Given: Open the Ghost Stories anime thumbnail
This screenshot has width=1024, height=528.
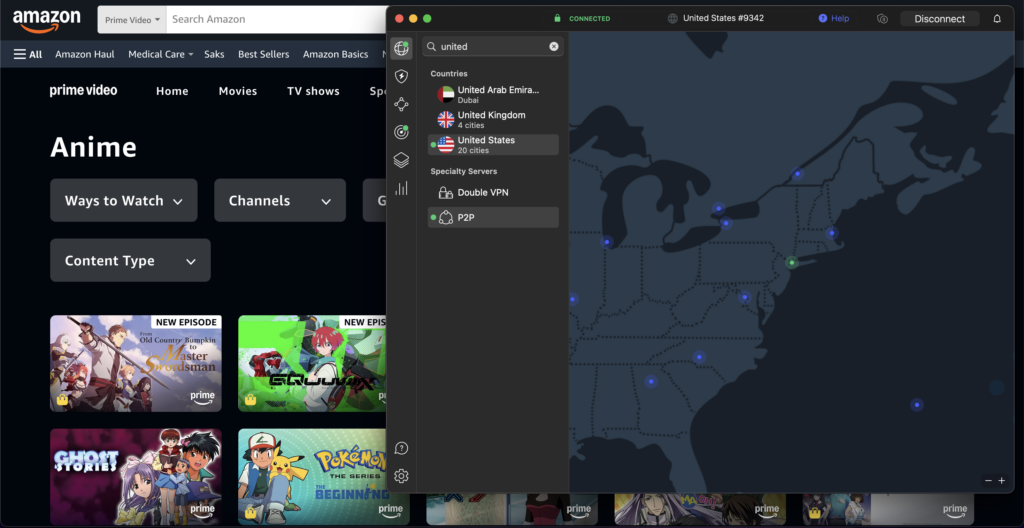Looking at the screenshot, I should coord(136,476).
